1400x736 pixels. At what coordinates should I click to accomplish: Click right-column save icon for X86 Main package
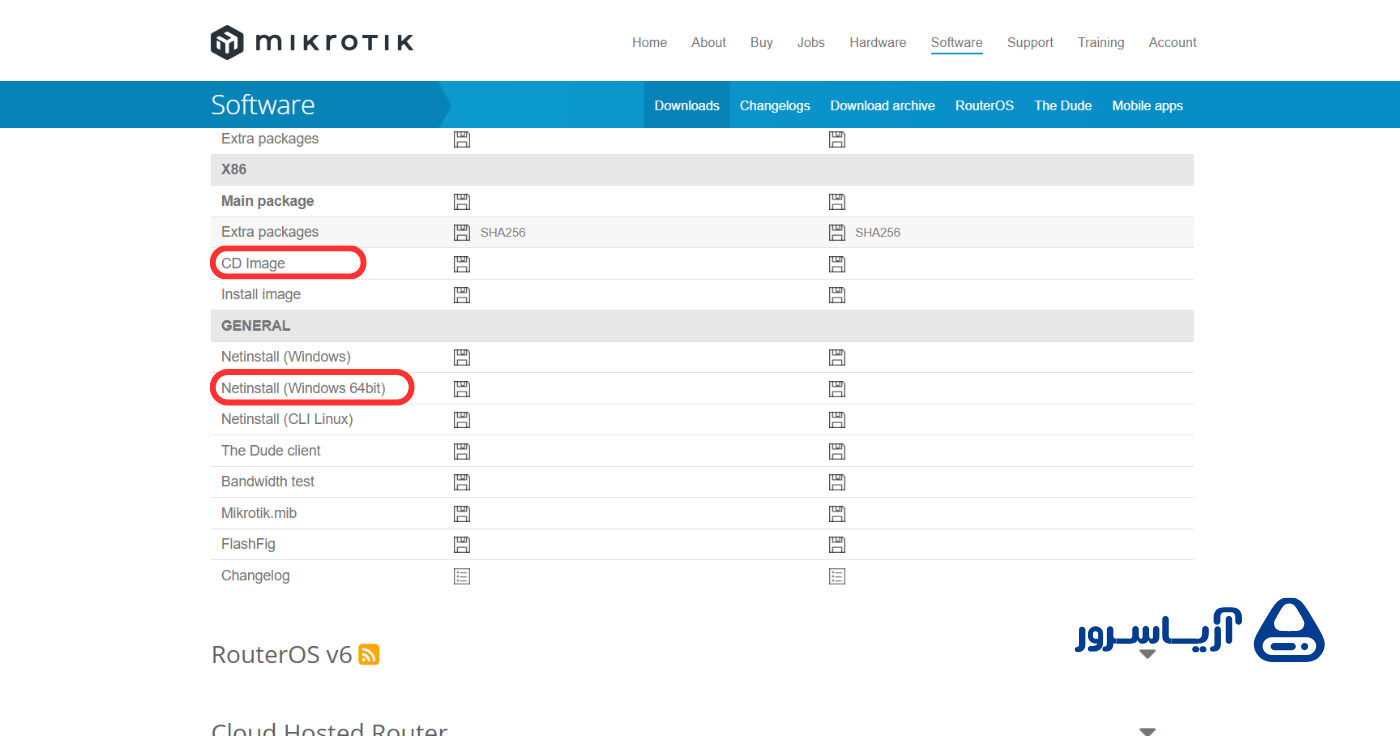tap(837, 202)
